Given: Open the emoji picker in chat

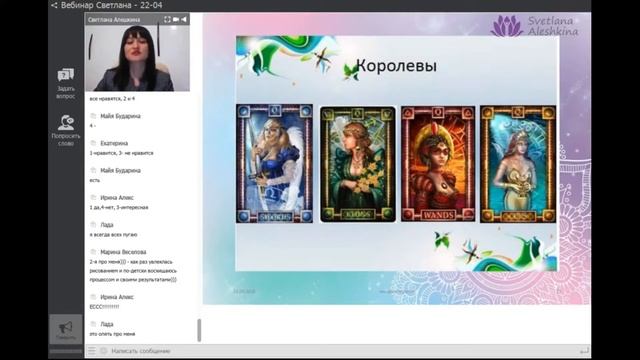Looking at the screenshot, I should [x=103, y=351].
